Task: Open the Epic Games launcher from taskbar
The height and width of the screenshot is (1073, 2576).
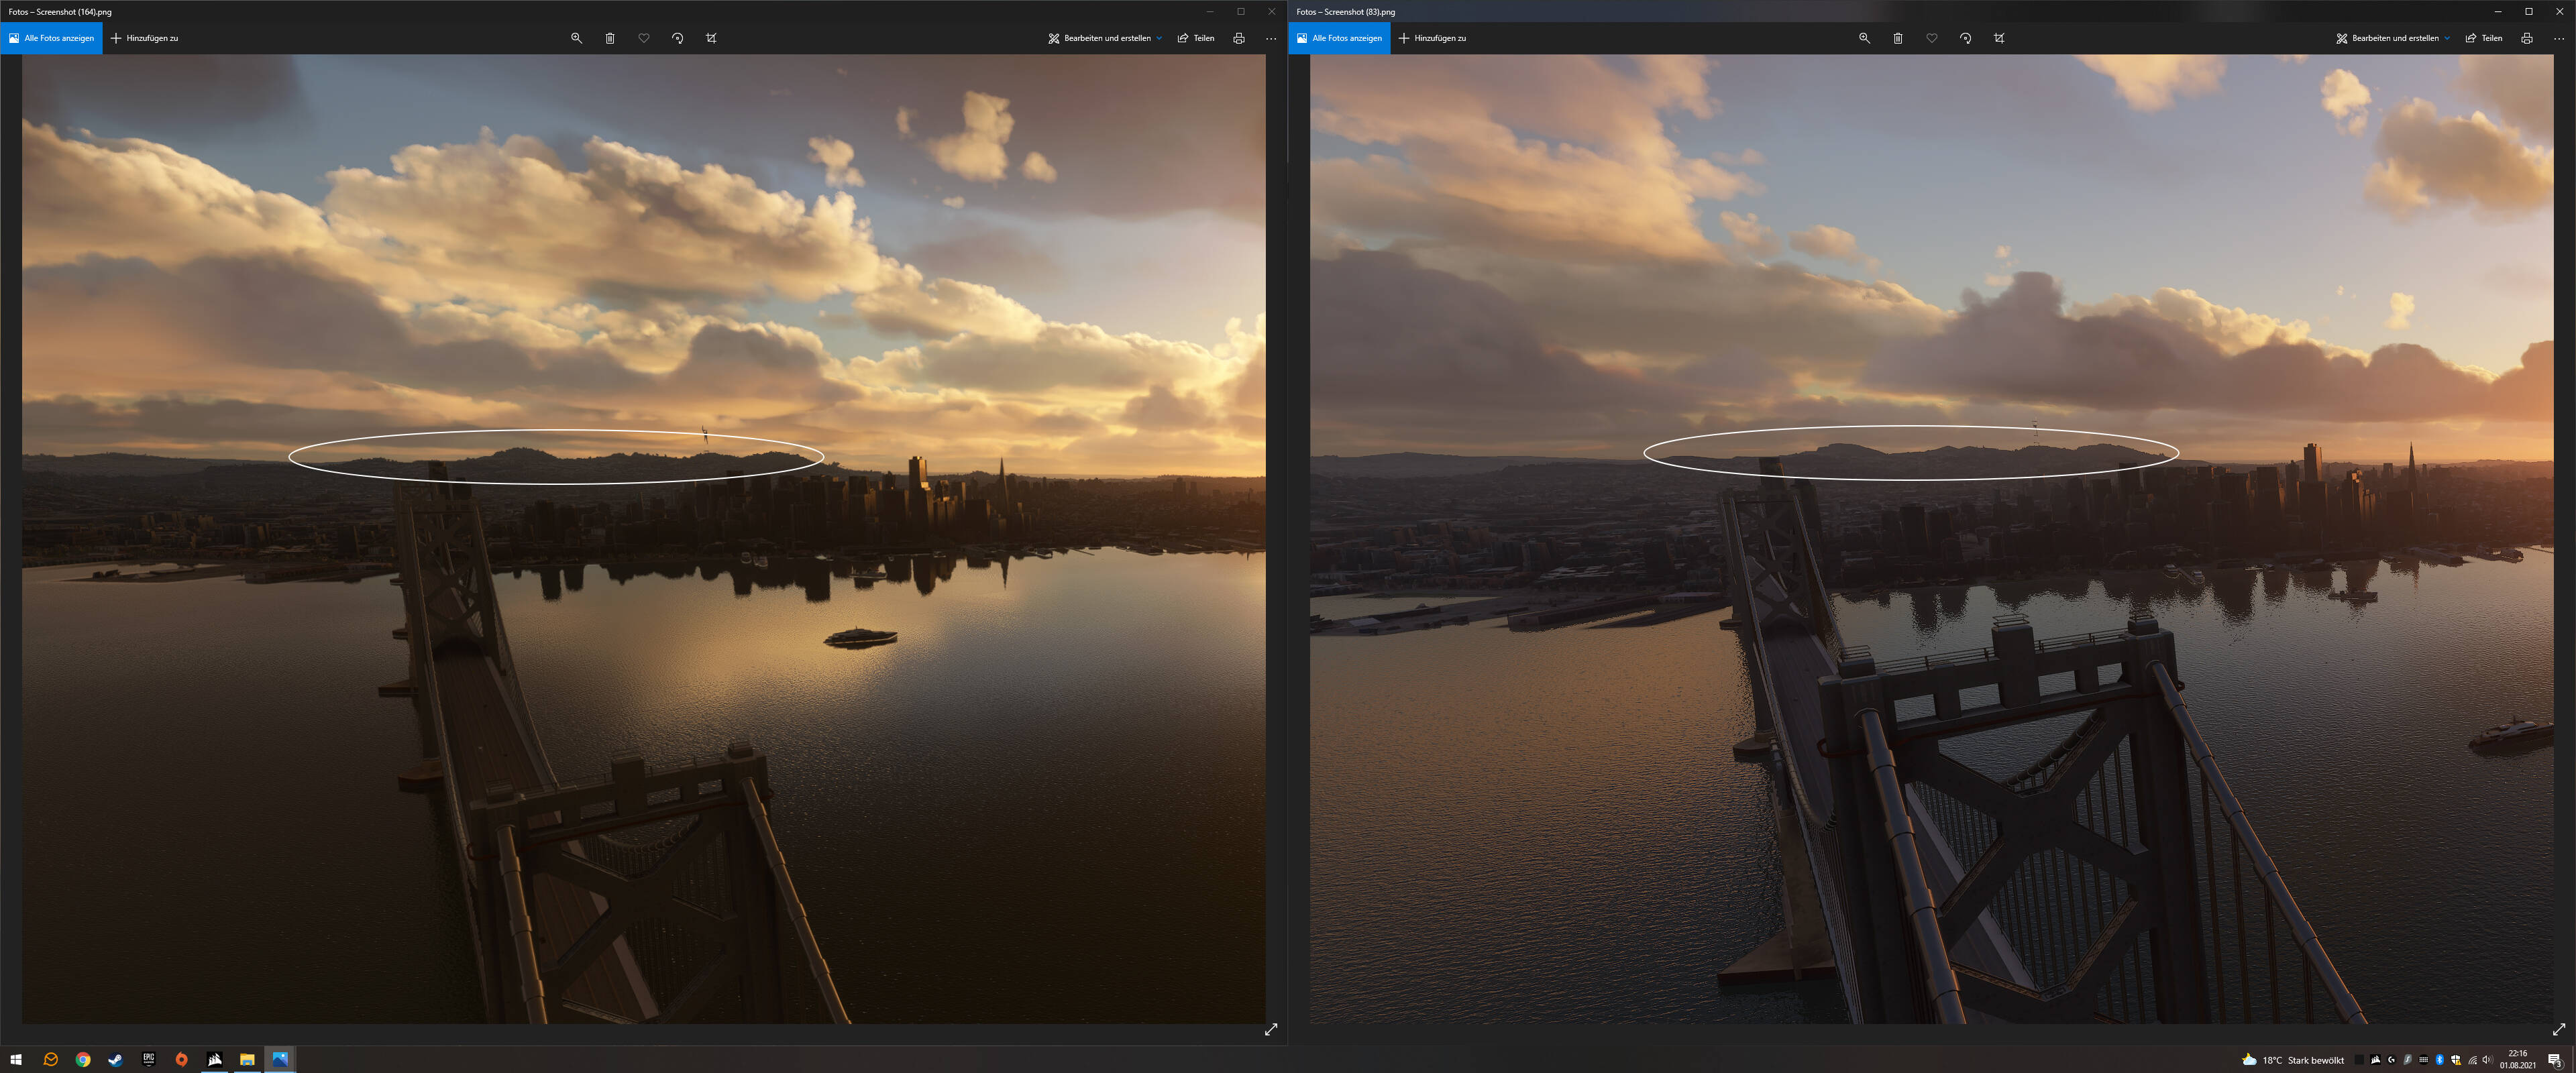Action: pyautogui.click(x=149, y=1059)
